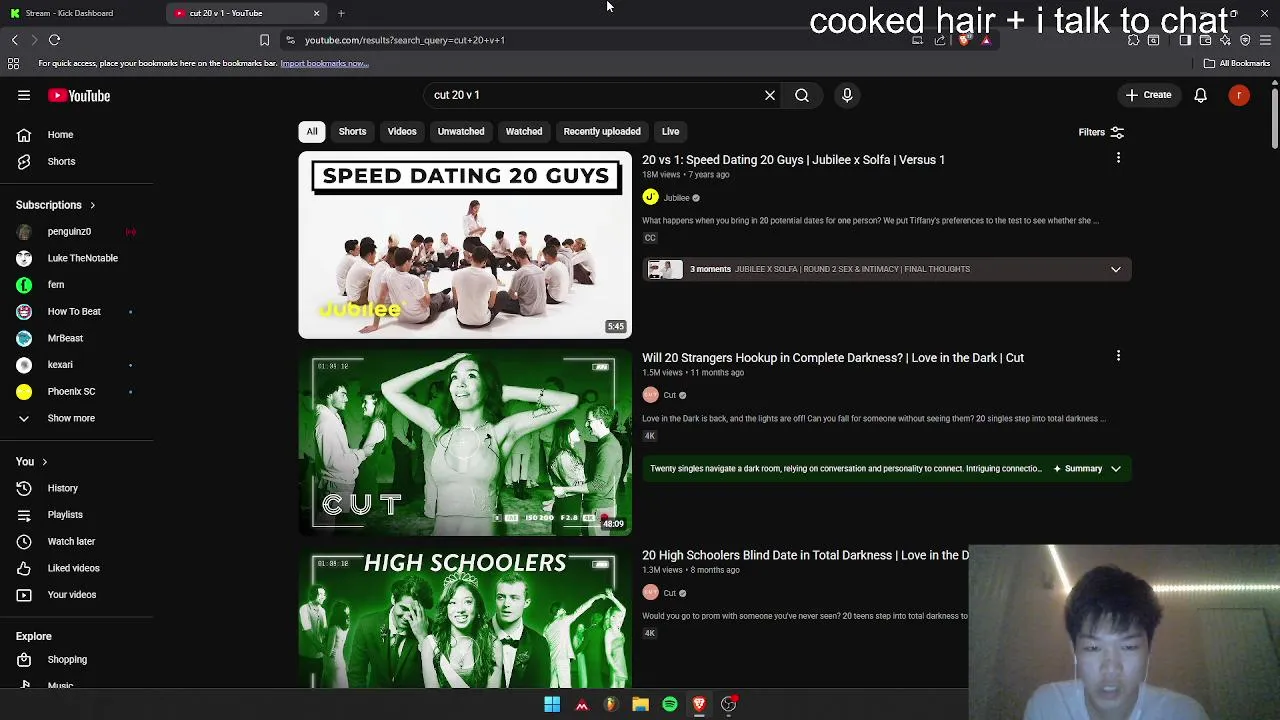Image resolution: width=1280 pixels, height=720 pixels.
Task: Play the High Schoolers thumbnail
Action: coord(465,617)
